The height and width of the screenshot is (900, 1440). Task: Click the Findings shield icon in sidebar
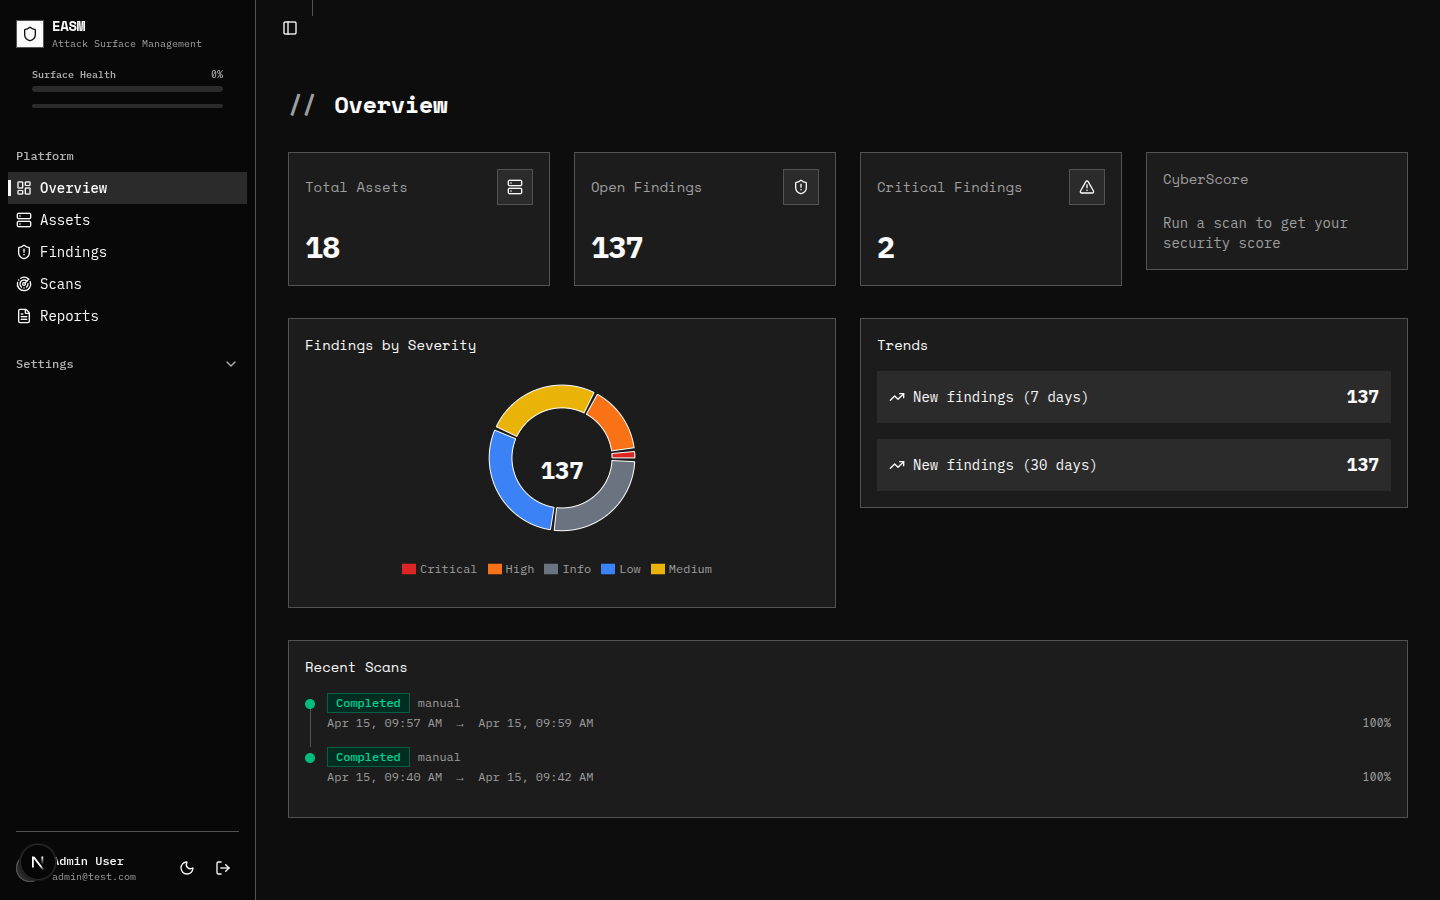24,252
